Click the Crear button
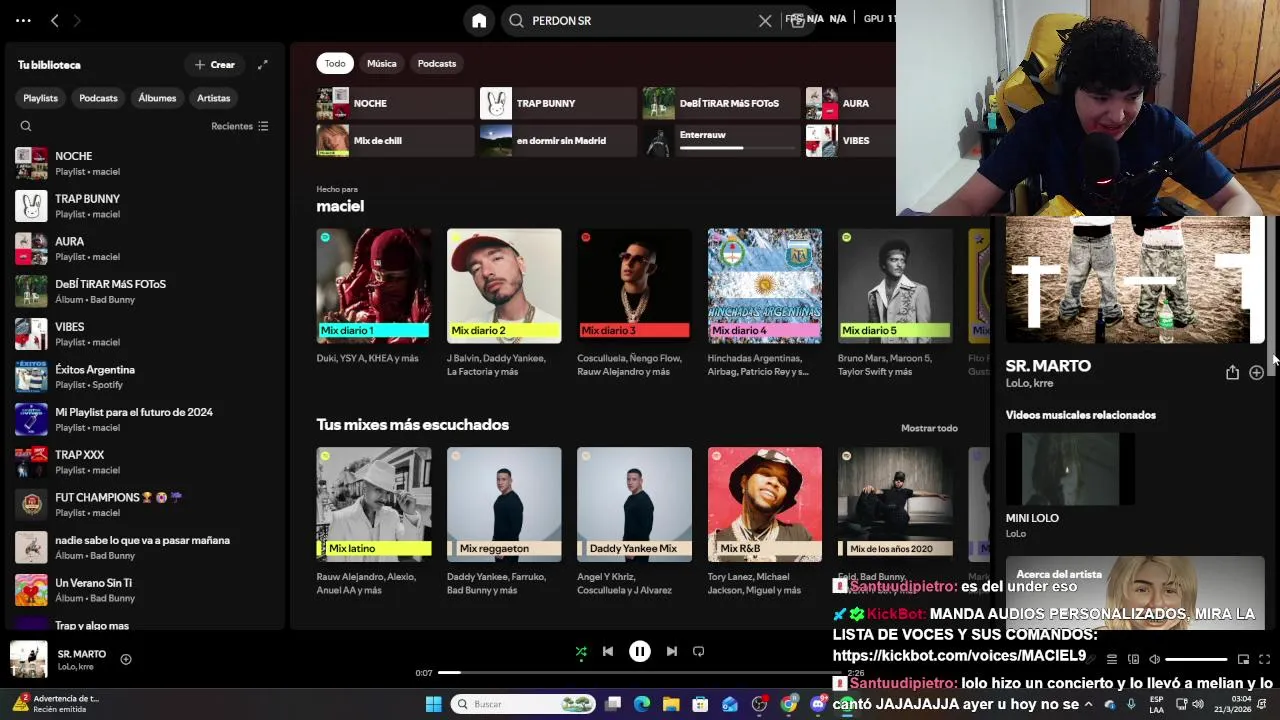 click(x=215, y=65)
